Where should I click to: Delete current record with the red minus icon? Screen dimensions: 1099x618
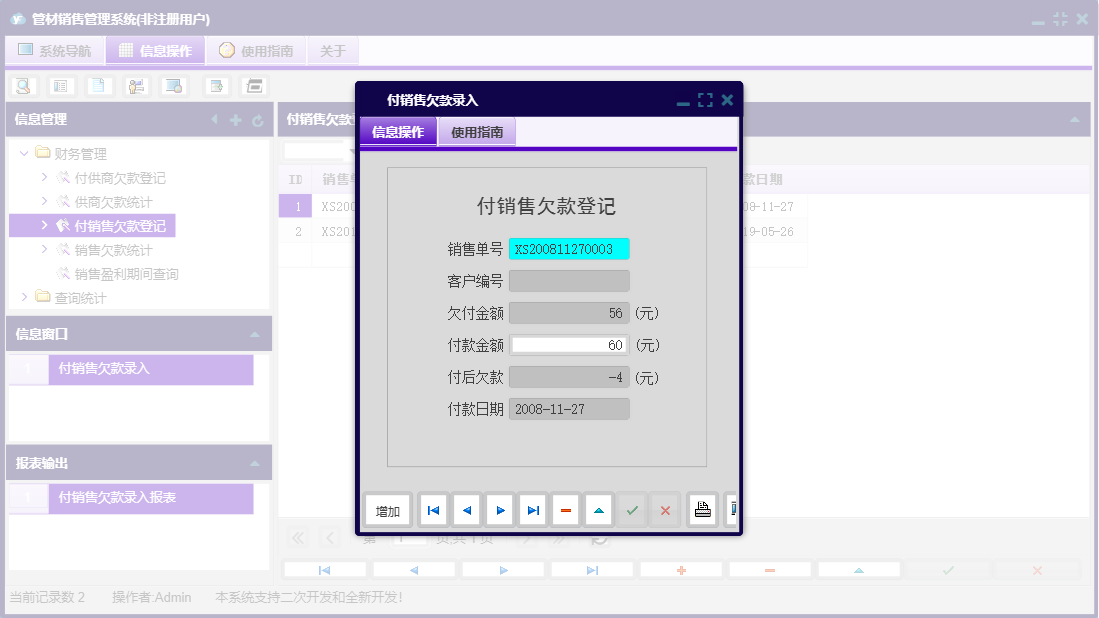click(x=565, y=510)
